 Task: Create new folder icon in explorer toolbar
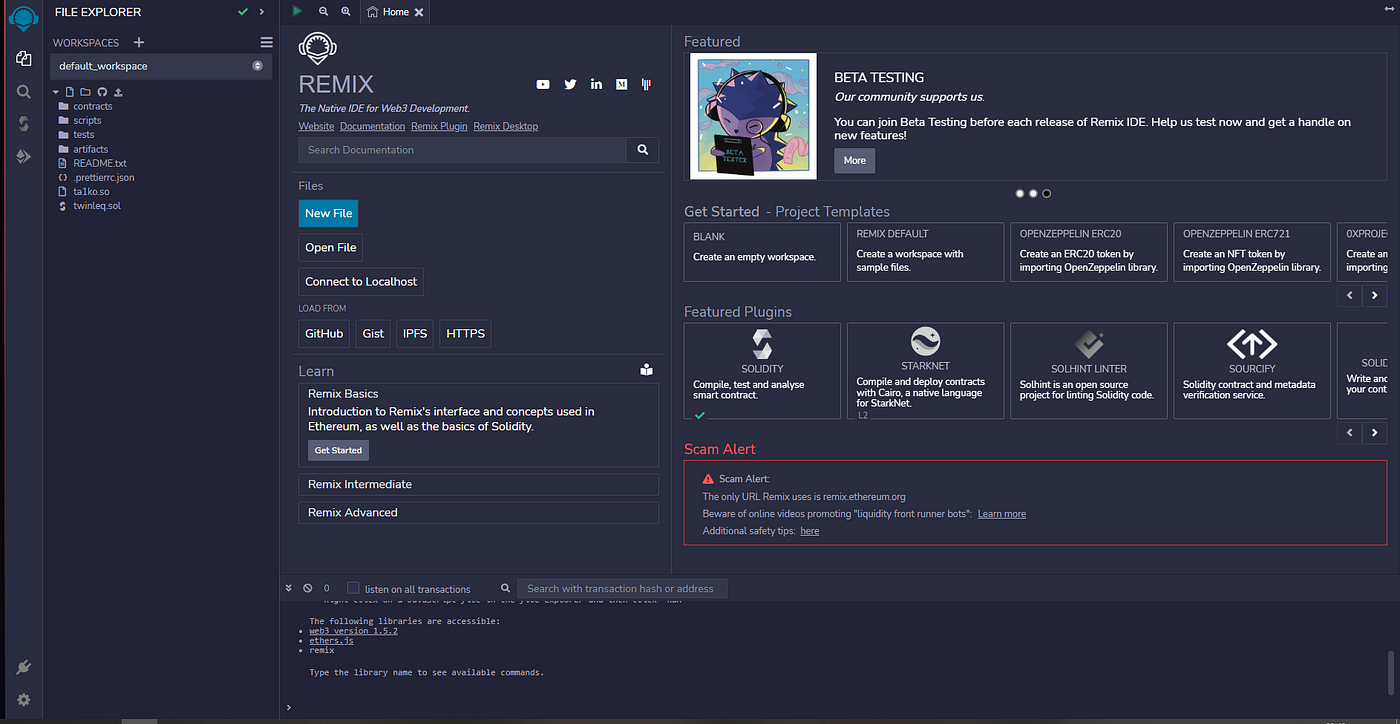(x=85, y=91)
